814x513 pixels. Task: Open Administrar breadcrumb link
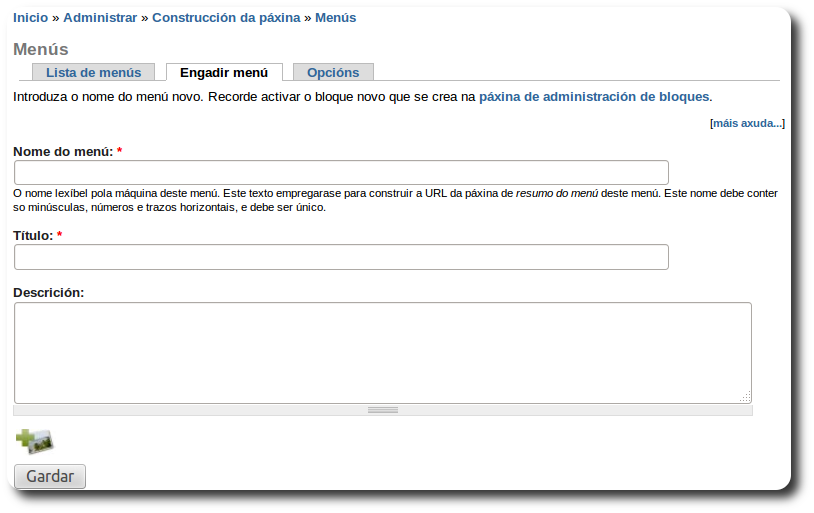point(100,18)
